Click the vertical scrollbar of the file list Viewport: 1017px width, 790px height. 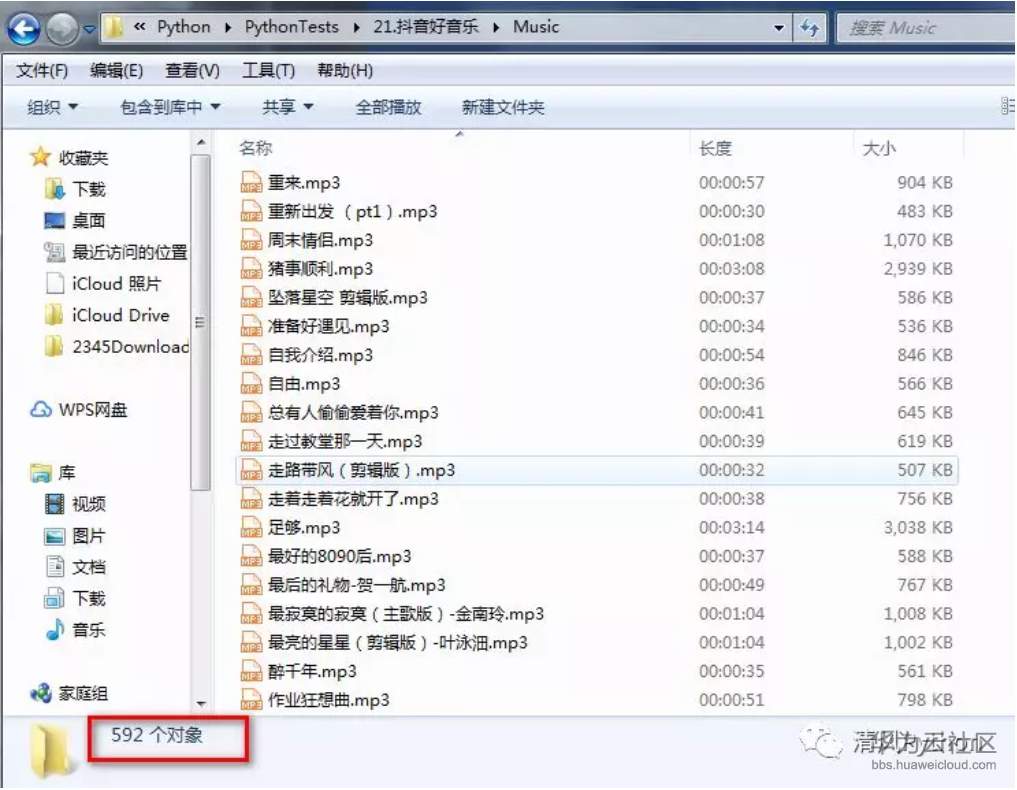[201, 320]
